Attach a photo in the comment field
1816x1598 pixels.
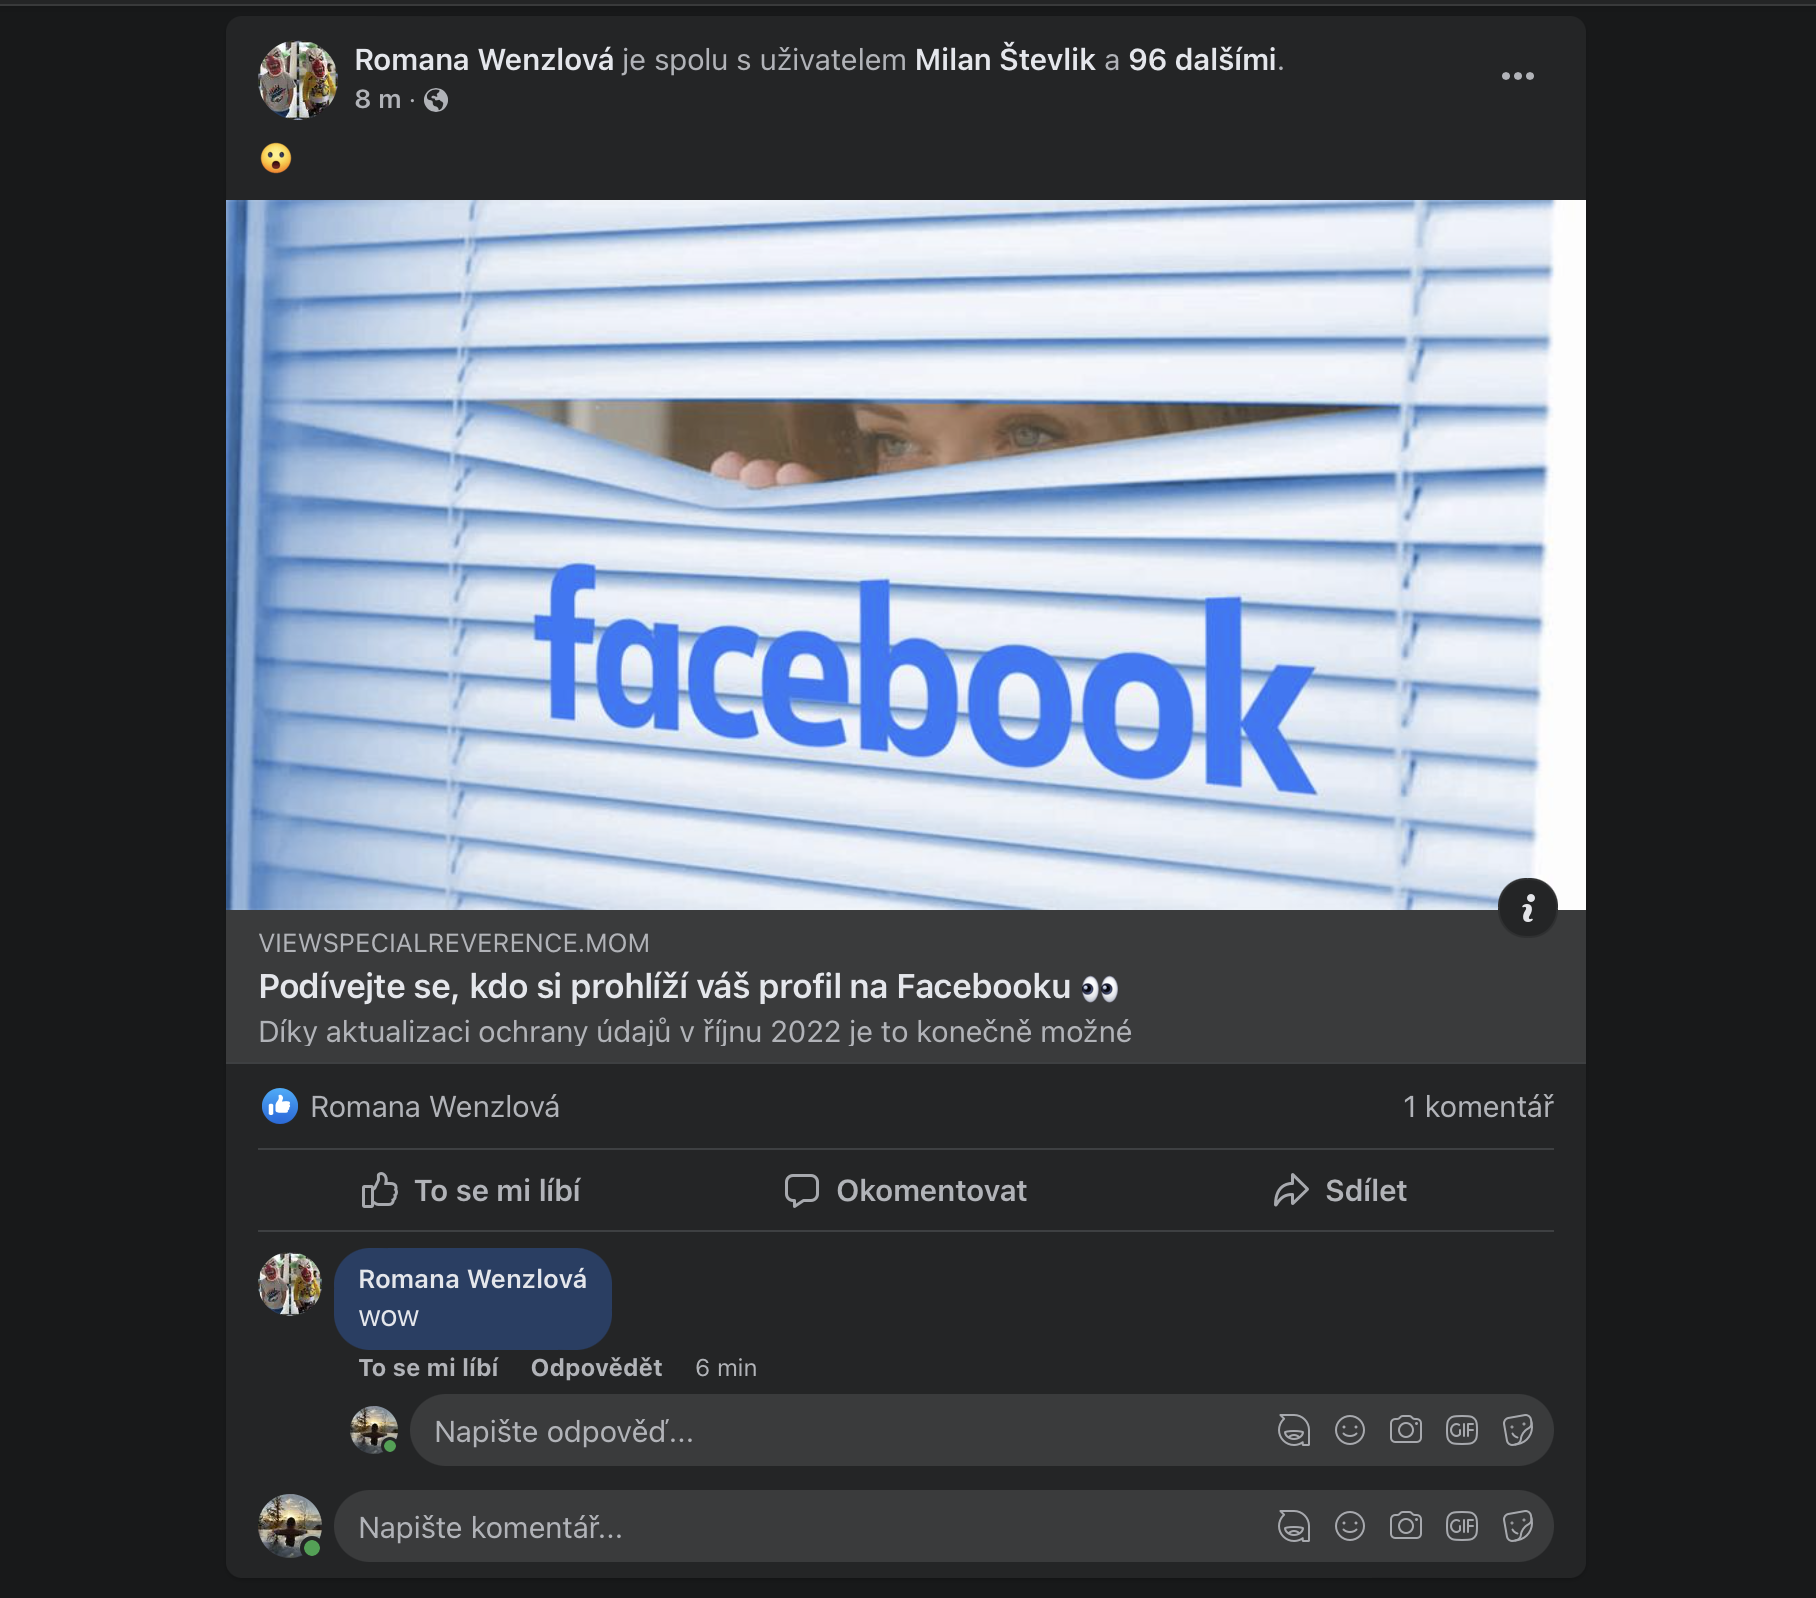(x=1405, y=1527)
